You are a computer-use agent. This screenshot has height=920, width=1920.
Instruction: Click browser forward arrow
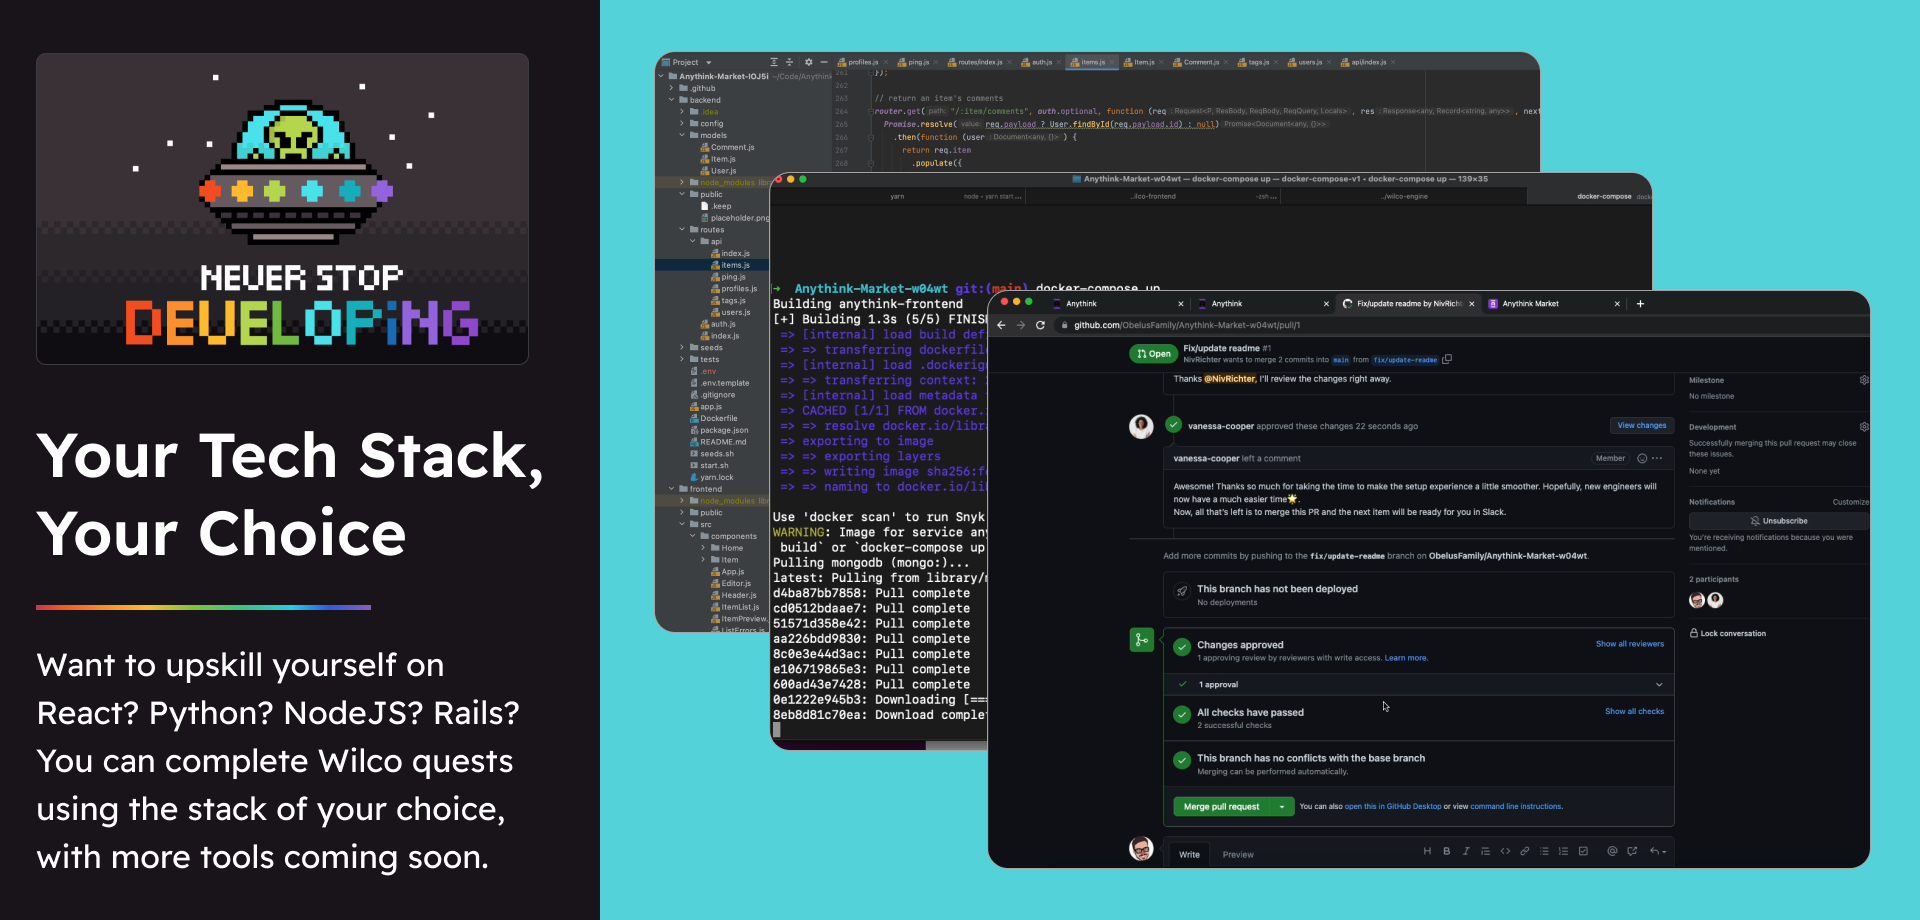[x=1021, y=325]
